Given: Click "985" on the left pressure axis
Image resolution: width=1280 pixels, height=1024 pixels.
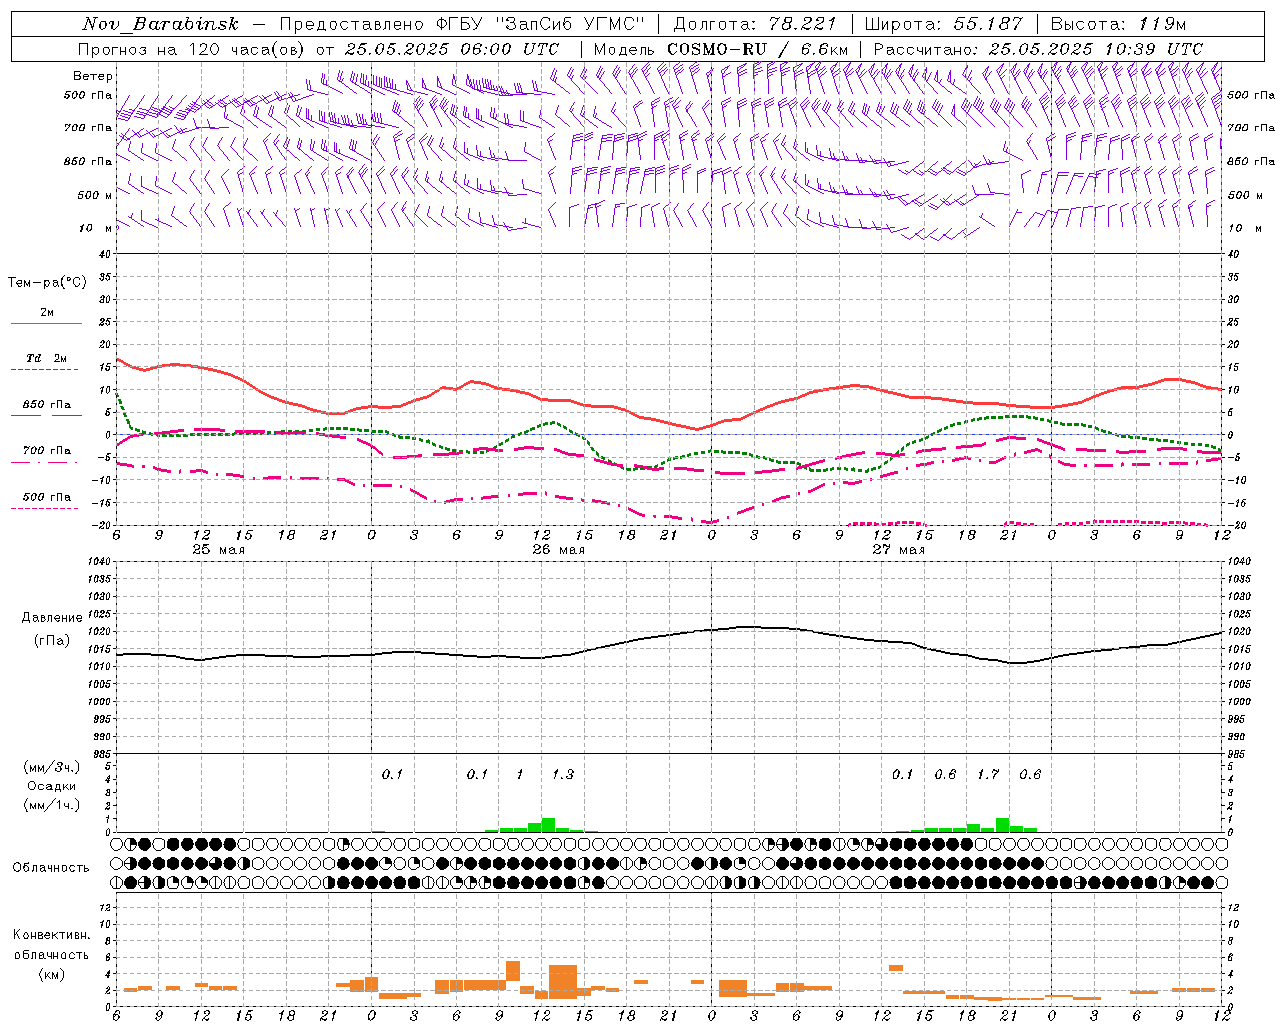Looking at the screenshot, I should [100, 754].
